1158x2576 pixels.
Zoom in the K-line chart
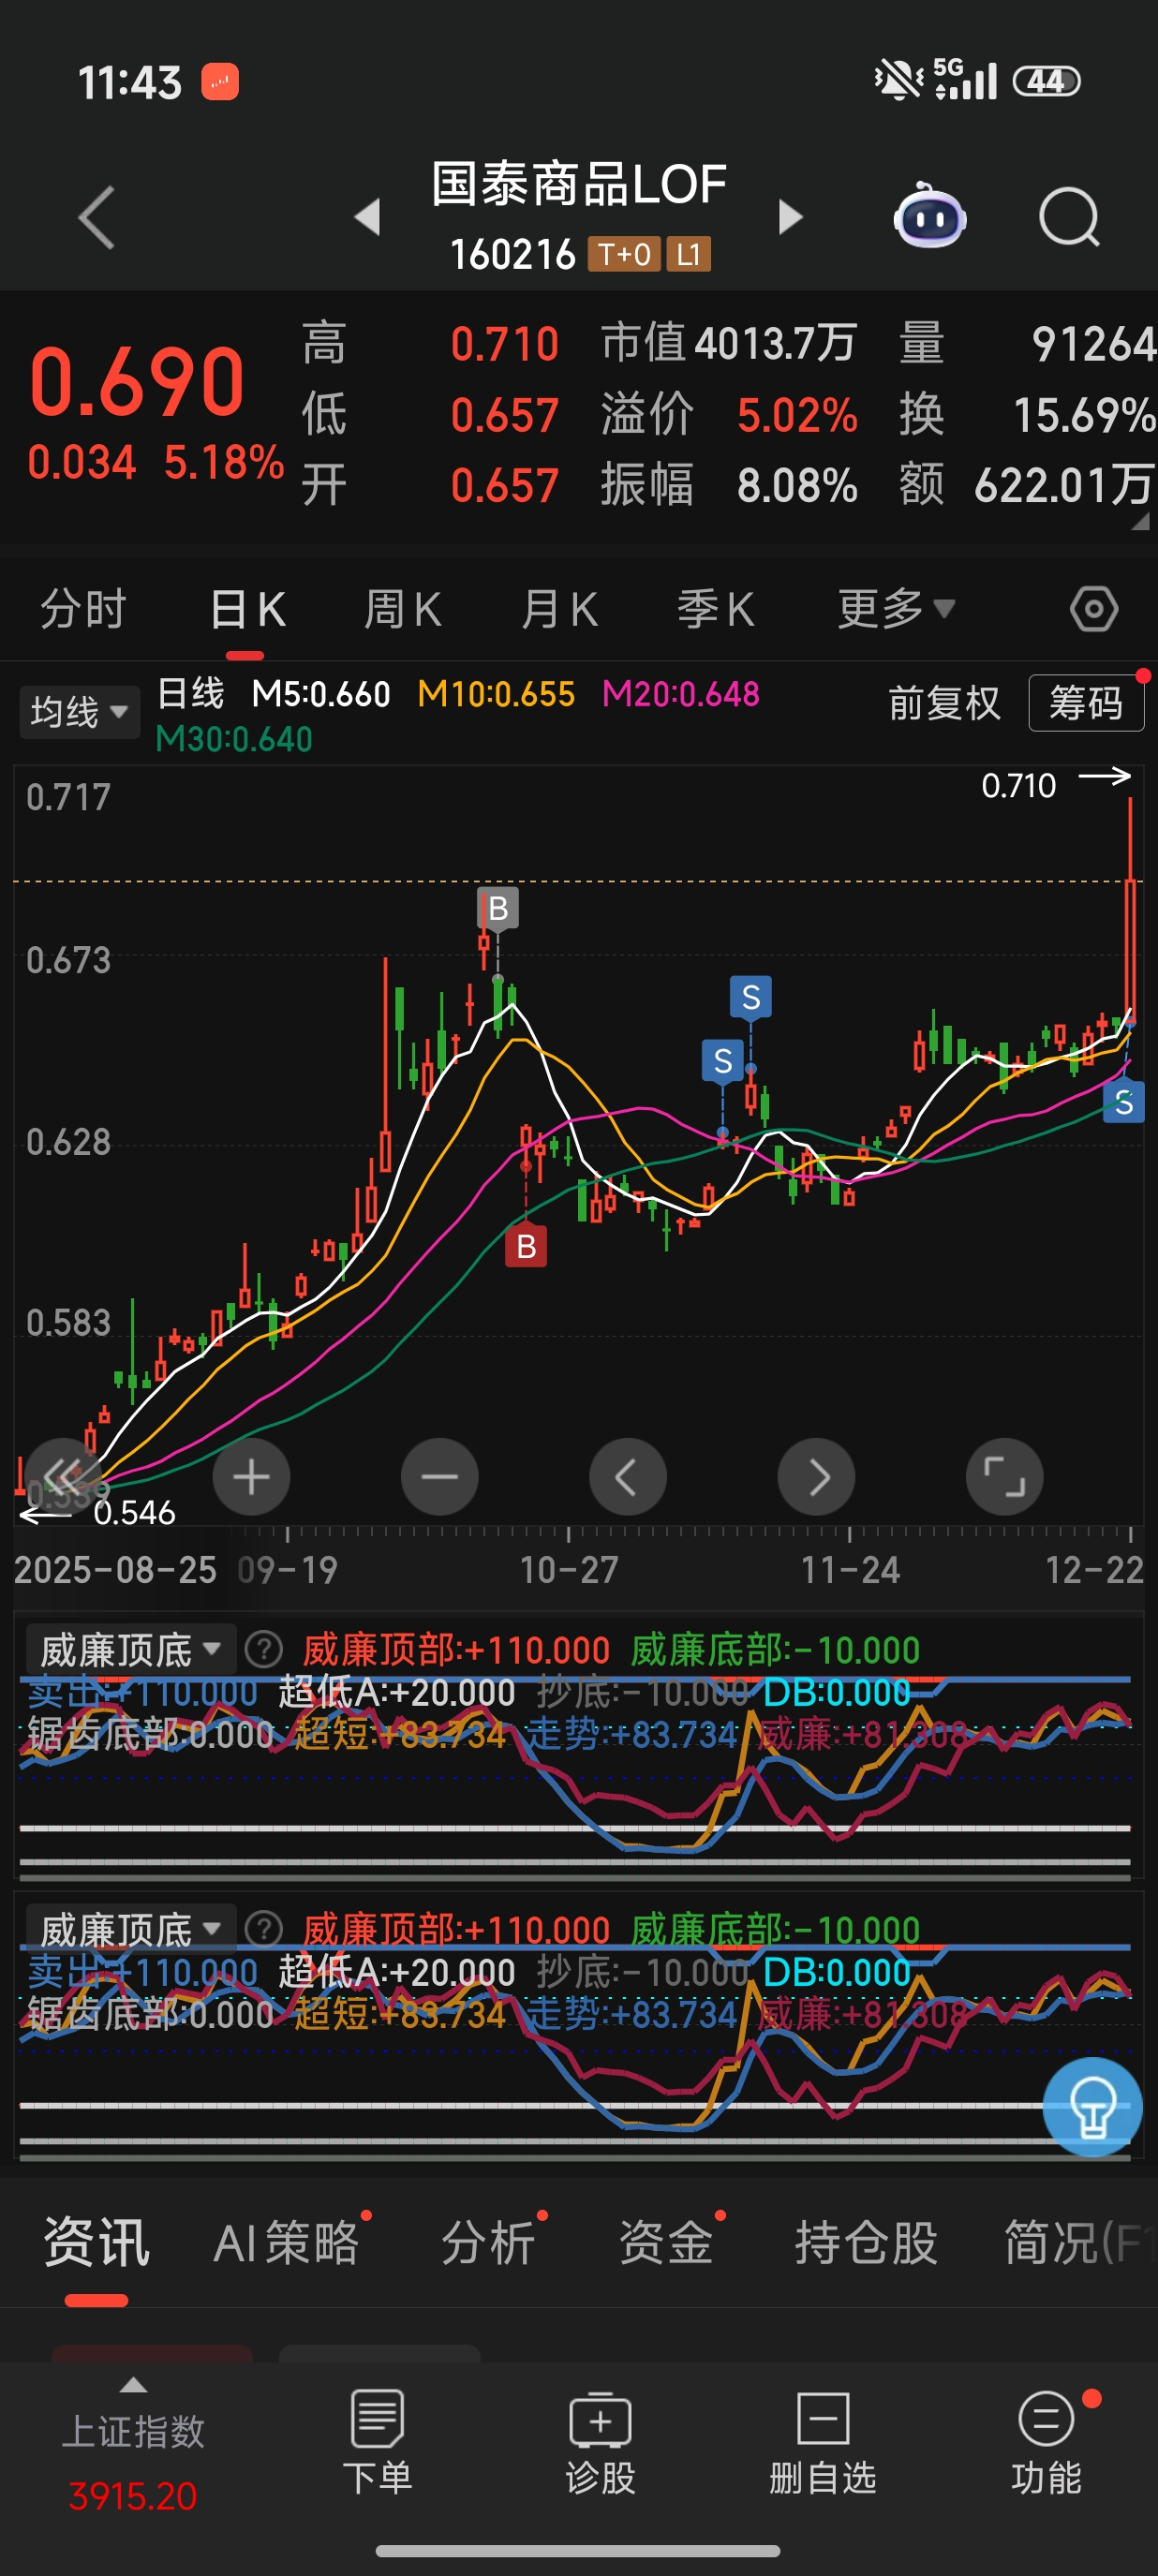[x=252, y=1476]
